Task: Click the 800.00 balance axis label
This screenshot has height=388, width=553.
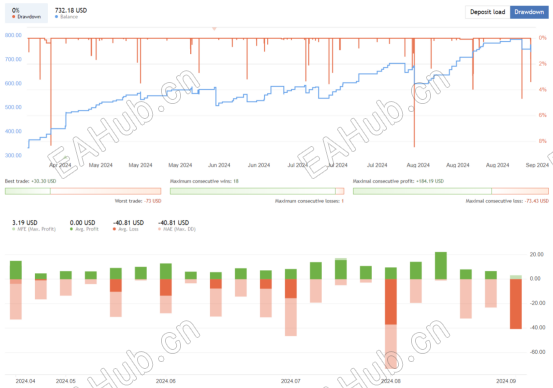Action: point(13,35)
